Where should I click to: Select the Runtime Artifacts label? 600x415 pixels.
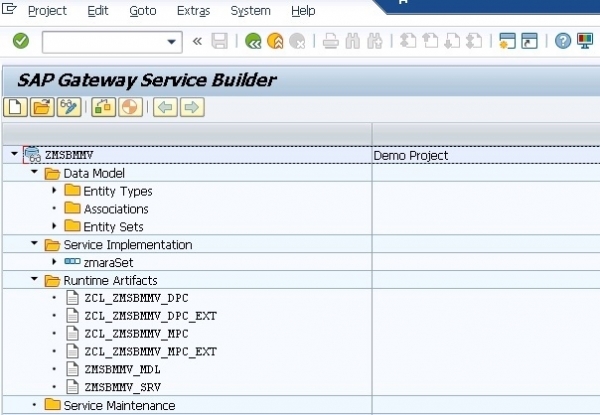point(110,280)
